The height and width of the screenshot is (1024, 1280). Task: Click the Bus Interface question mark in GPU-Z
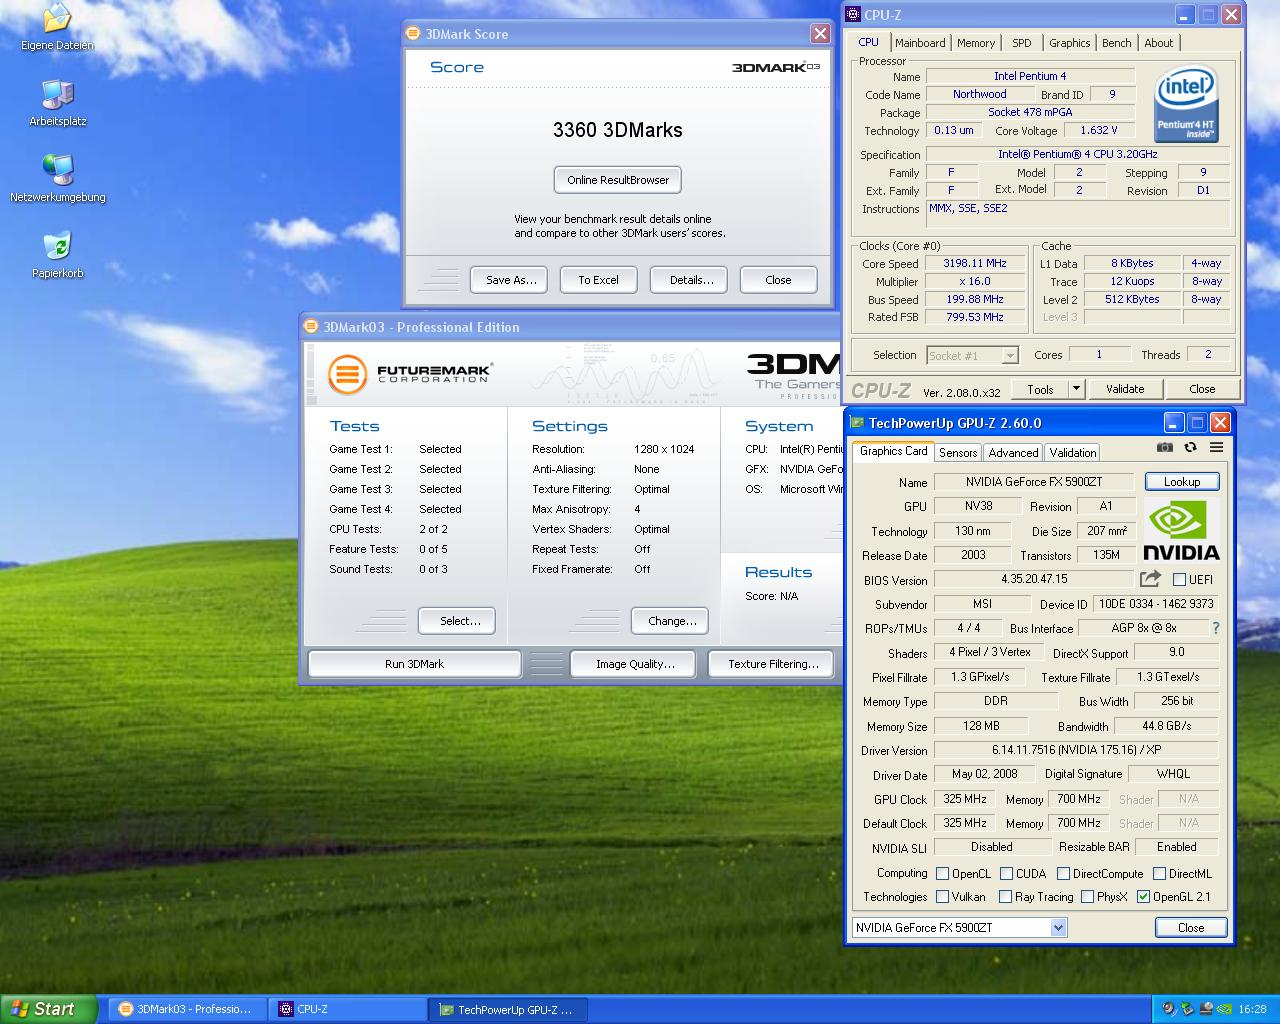click(x=1216, y=628)
